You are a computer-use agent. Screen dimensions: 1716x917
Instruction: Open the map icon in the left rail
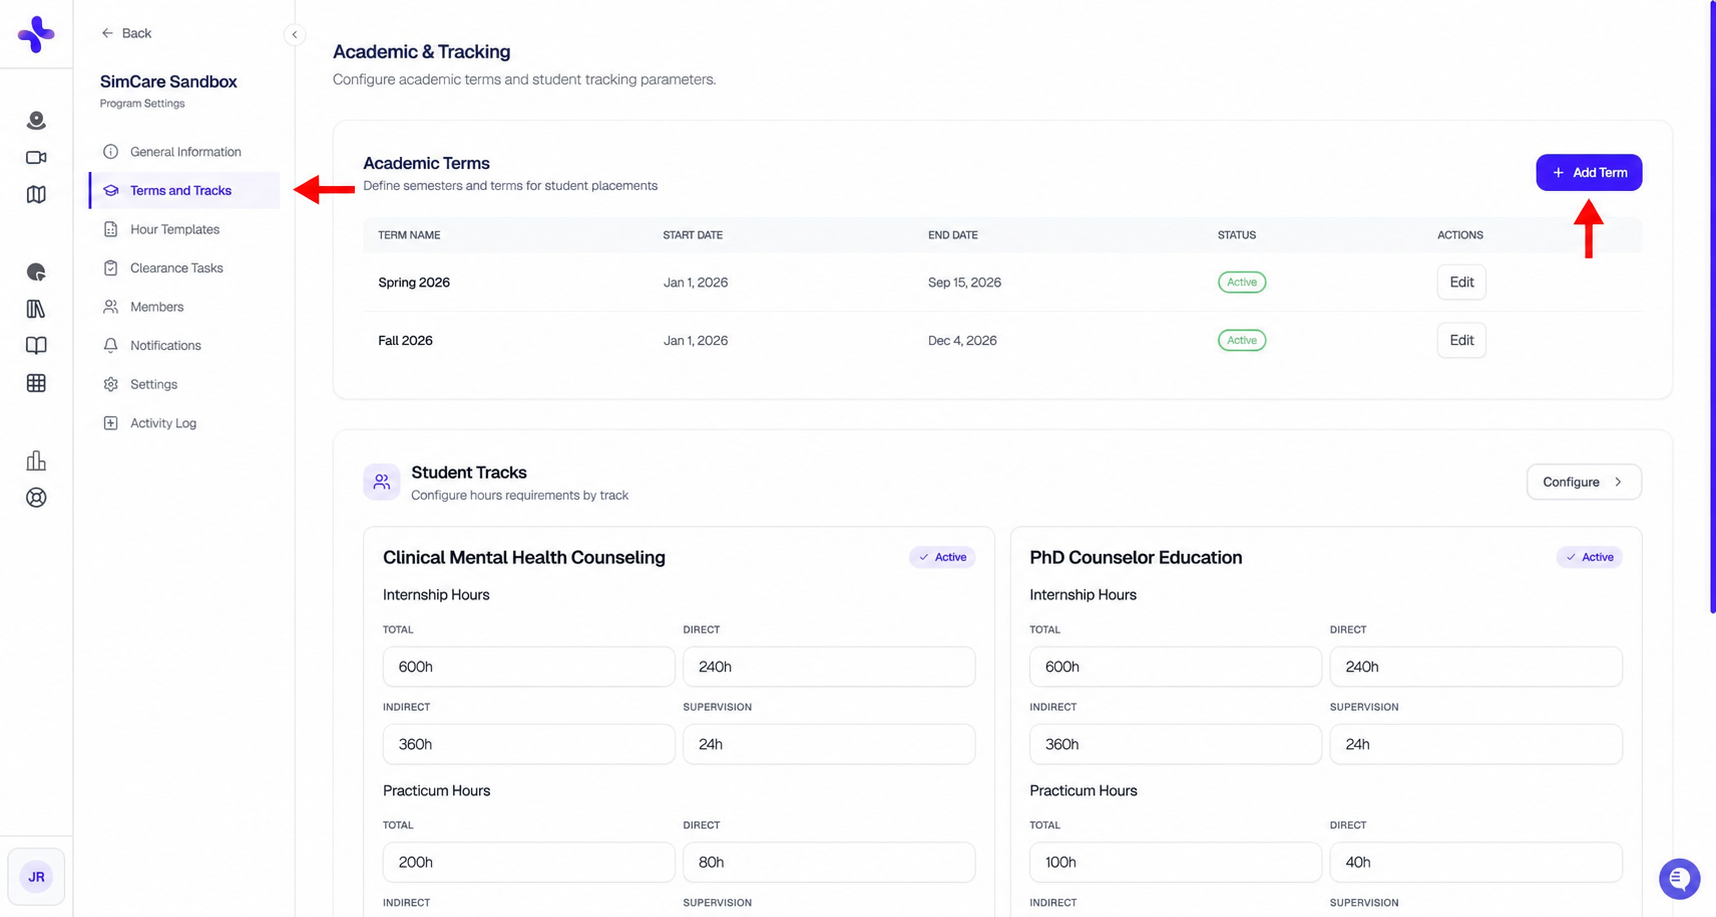(x=36, y=194)
